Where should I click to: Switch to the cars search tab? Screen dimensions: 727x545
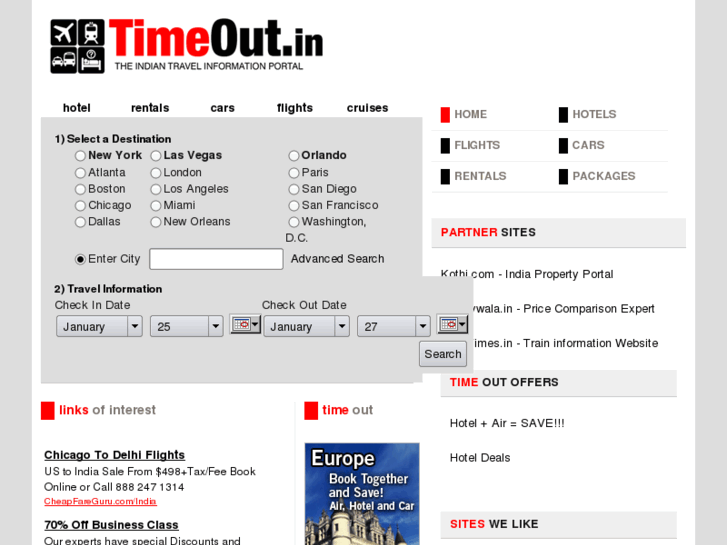click(x=223, y=108)
